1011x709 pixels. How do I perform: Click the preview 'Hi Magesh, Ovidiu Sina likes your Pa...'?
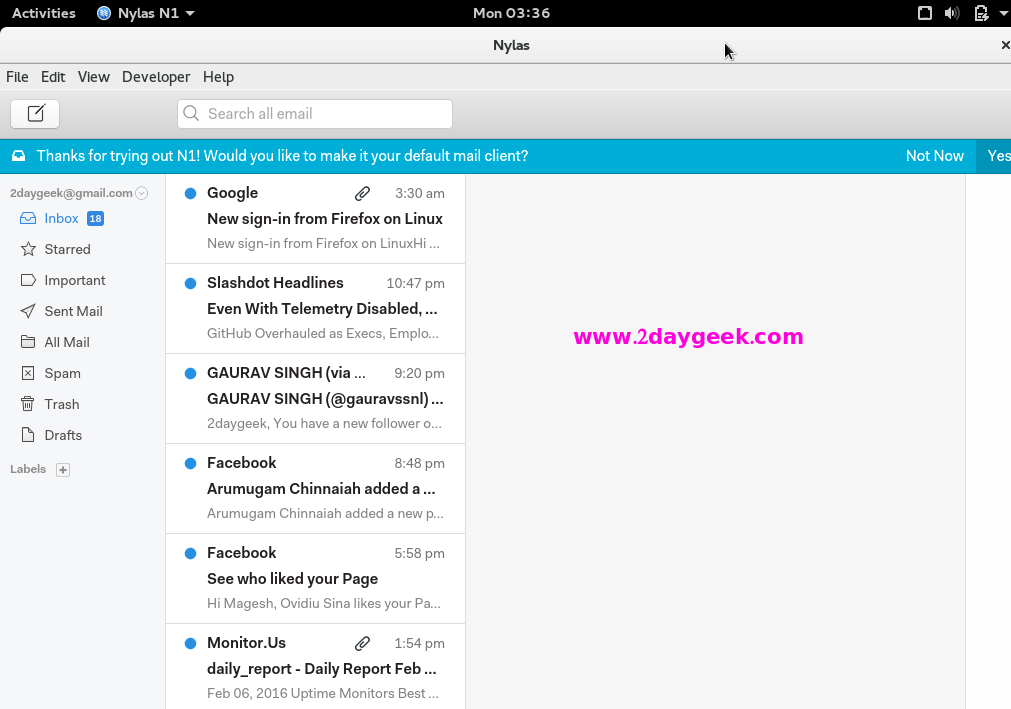point(324,603)
